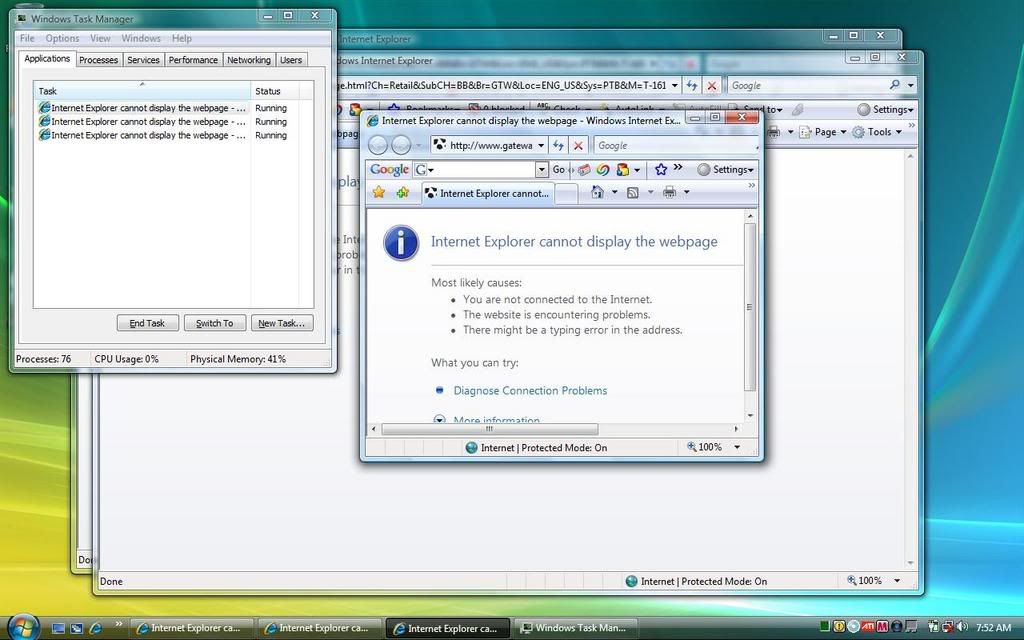The image size is (1024, 640).
Task: Click the Google search field in front IE window
Action: click(675, 146)
